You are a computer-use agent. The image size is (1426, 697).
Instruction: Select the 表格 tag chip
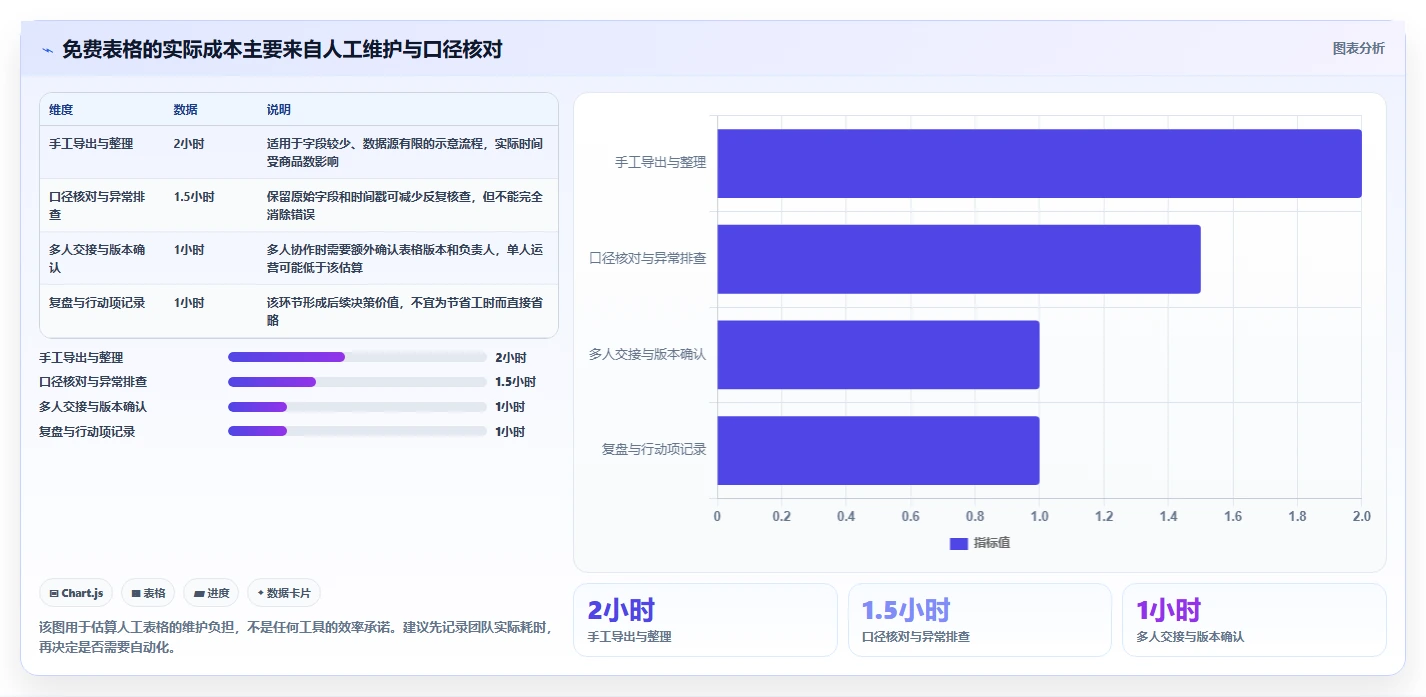[x=148, y=593]
